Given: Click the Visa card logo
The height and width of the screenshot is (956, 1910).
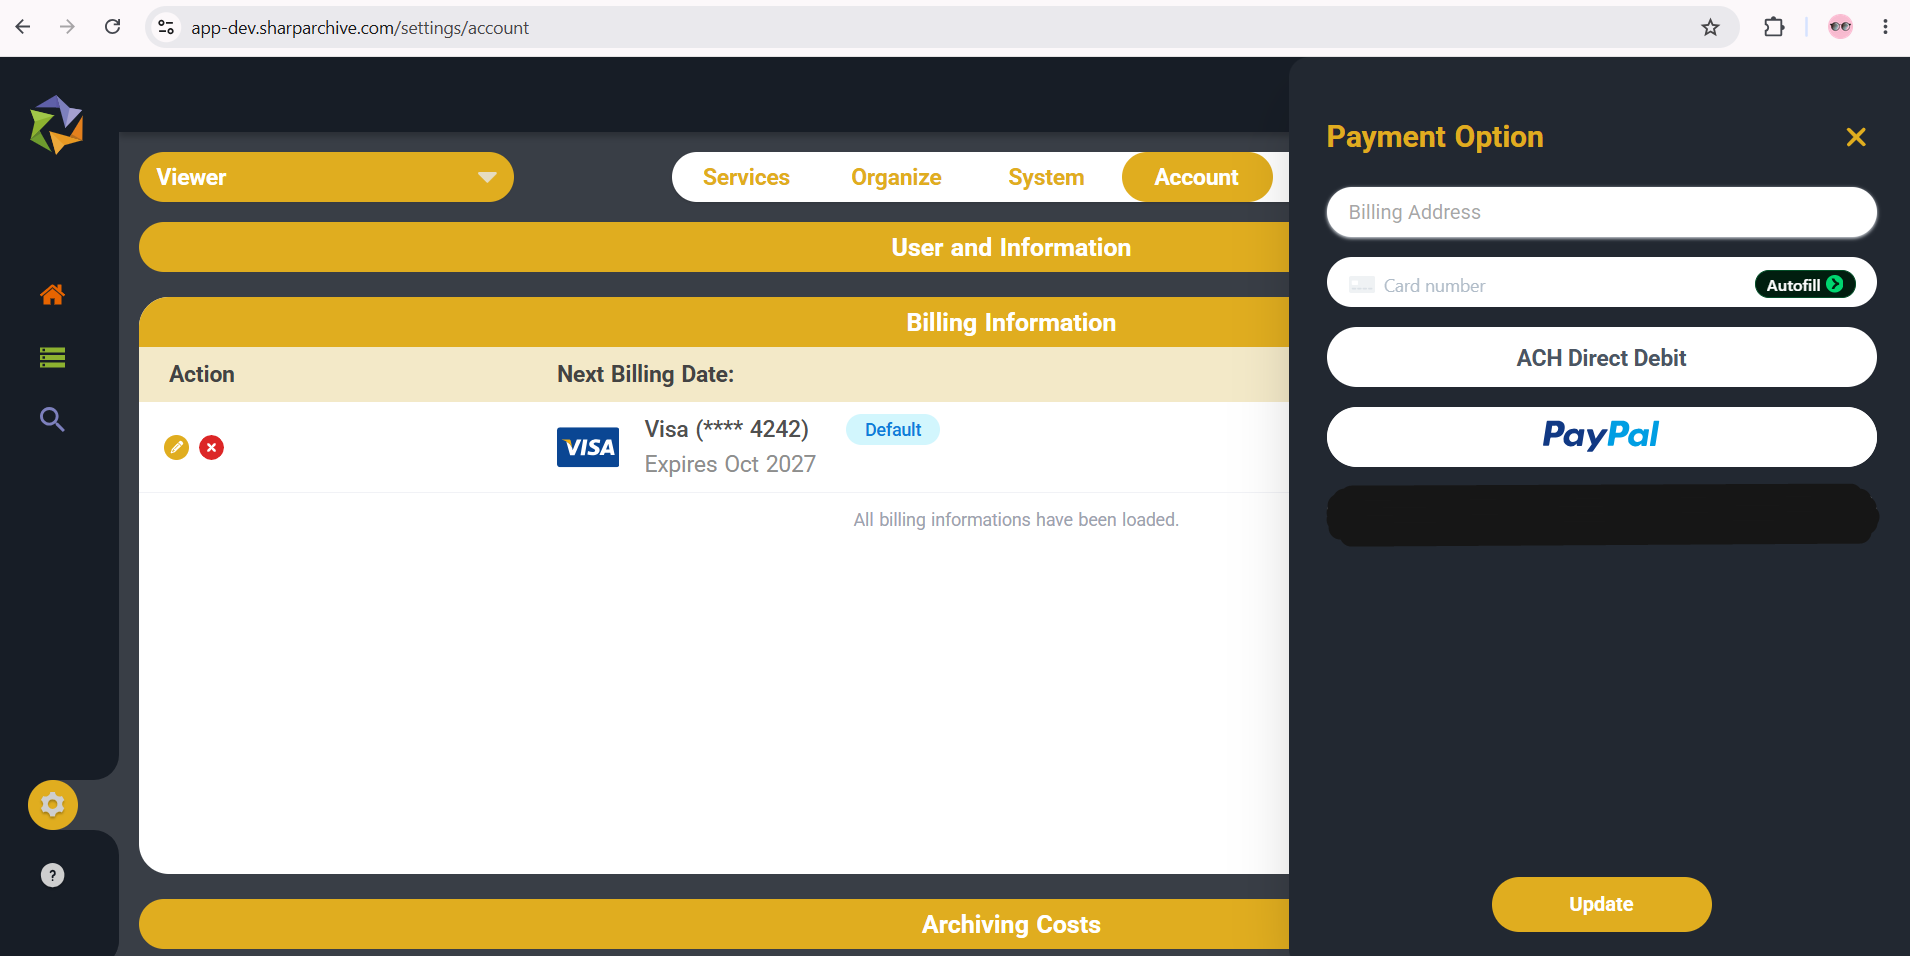Looking at the screenshot, I should (588, 447).
